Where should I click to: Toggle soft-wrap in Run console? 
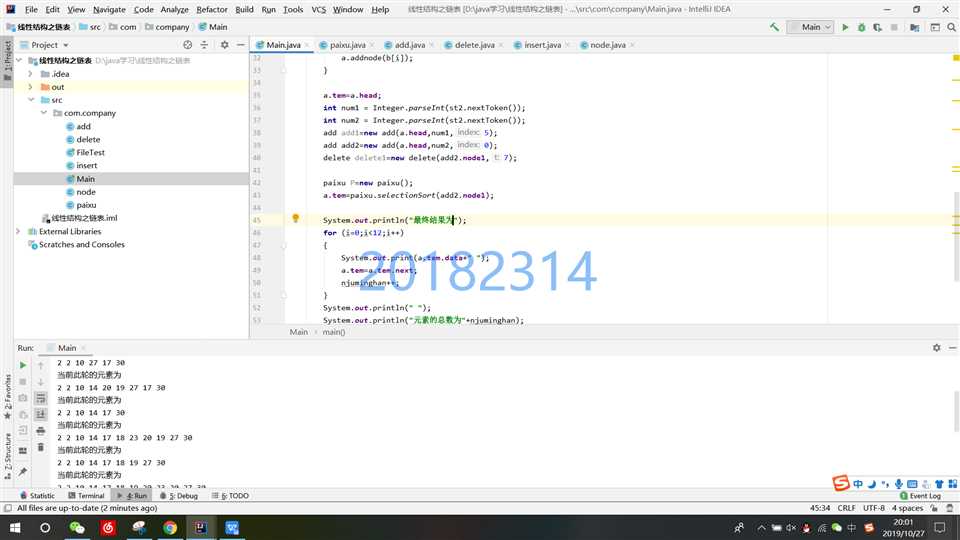pos(40,399)
